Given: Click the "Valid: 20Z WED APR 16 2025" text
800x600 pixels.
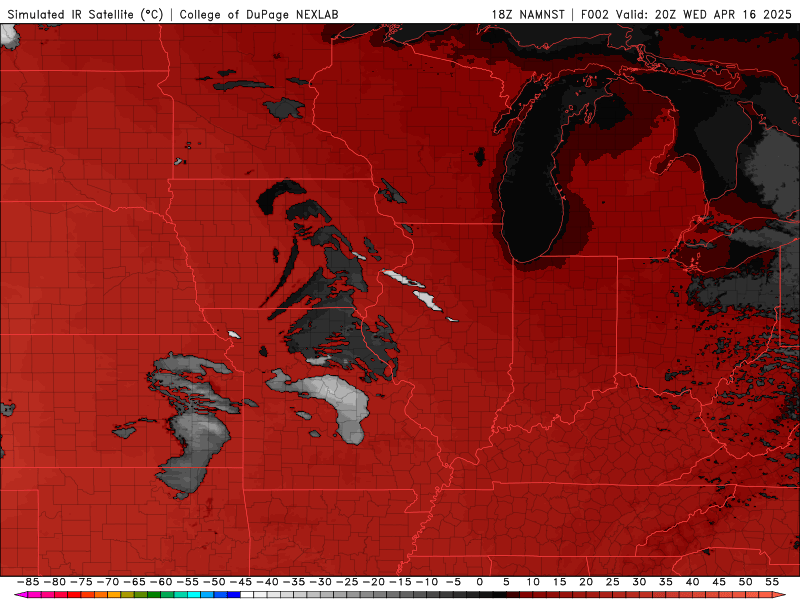Looking at the screenshot, I should [704, 14].
